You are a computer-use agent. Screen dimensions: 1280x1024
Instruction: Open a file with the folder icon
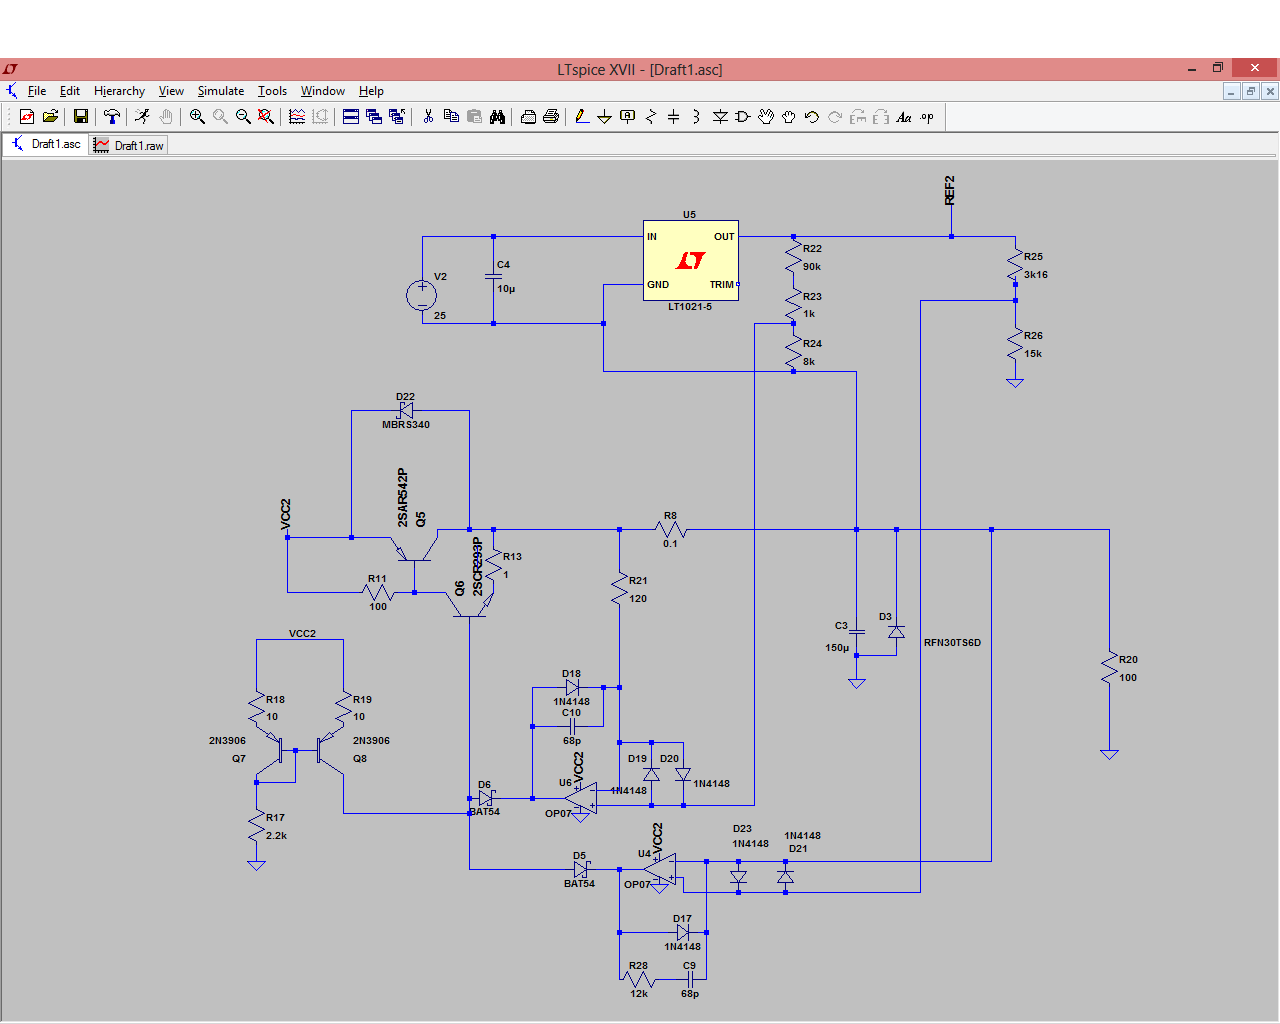(x=50, y=117)
